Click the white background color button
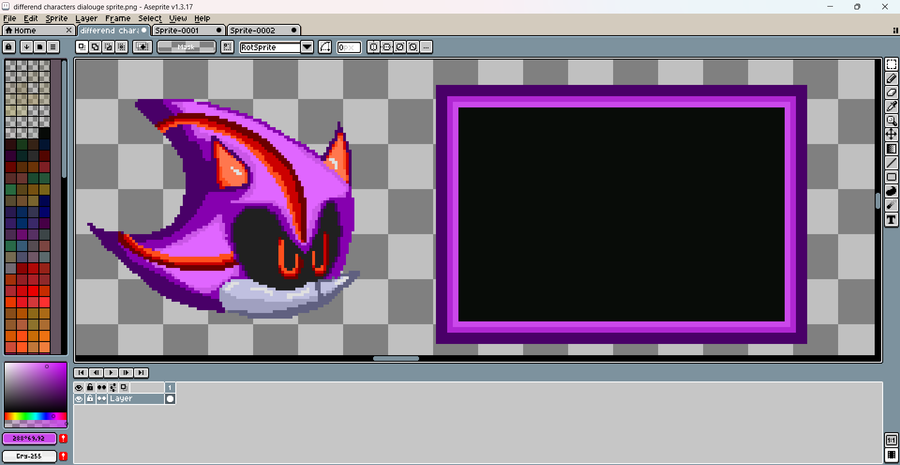900x465 pixels. (x=29, y=456)
